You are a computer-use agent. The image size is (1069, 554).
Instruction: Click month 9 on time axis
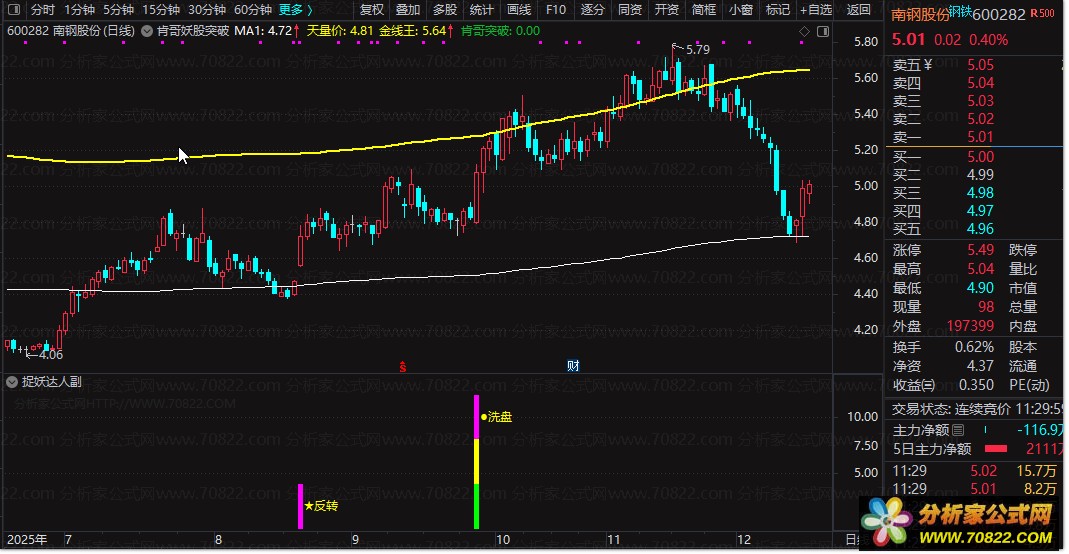[x=355, y=540]
